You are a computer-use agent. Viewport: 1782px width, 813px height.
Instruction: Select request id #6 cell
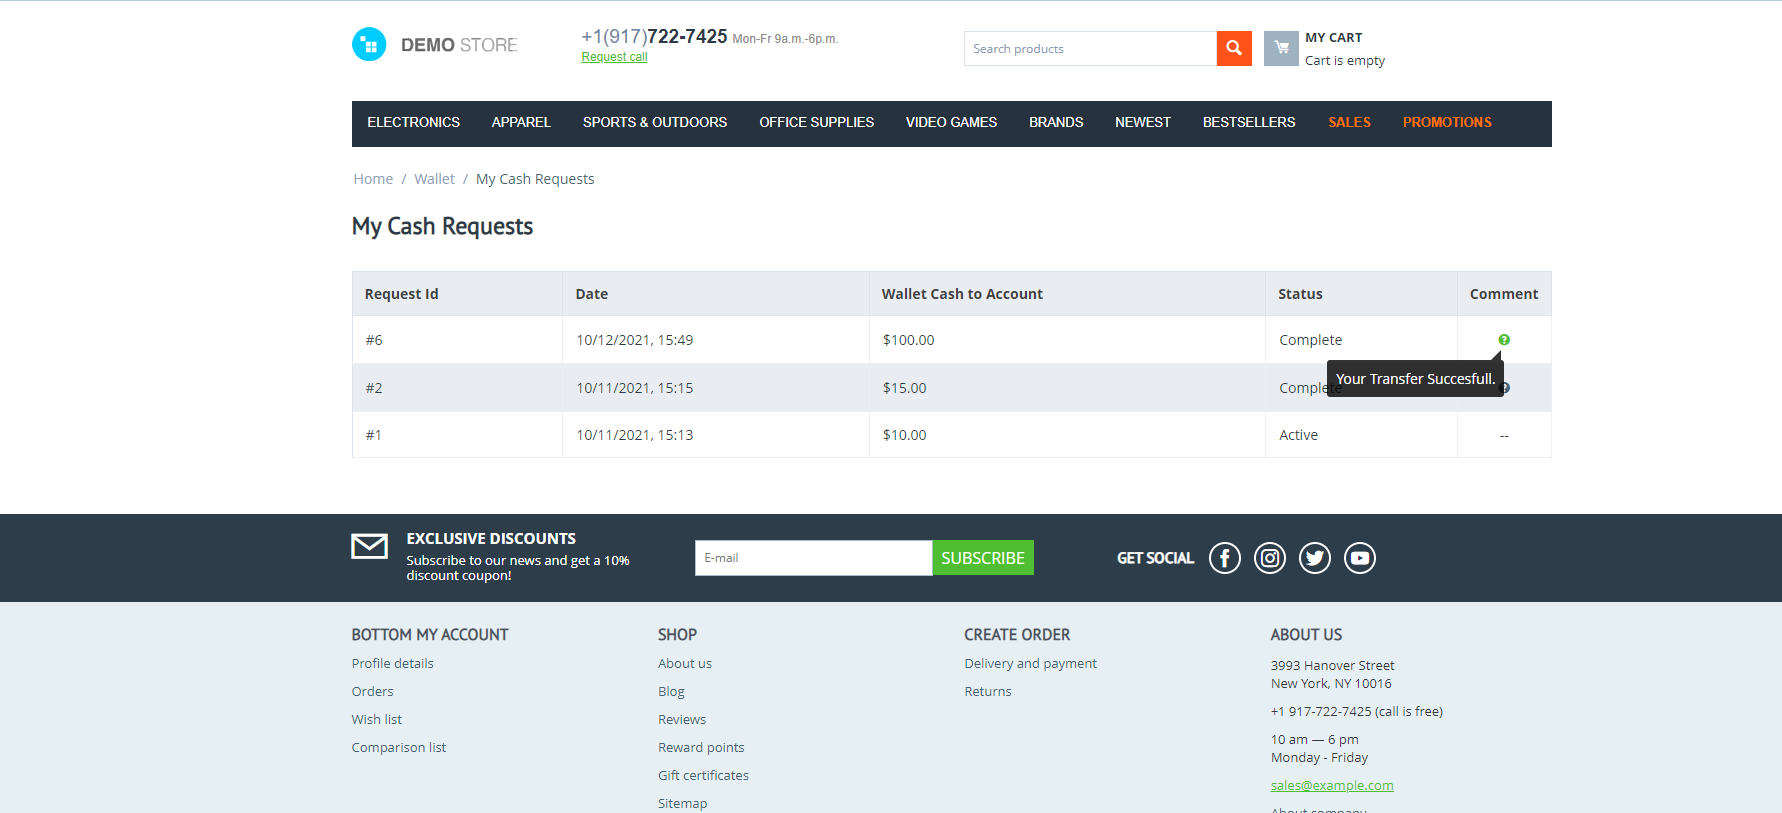tap(457, 340)
